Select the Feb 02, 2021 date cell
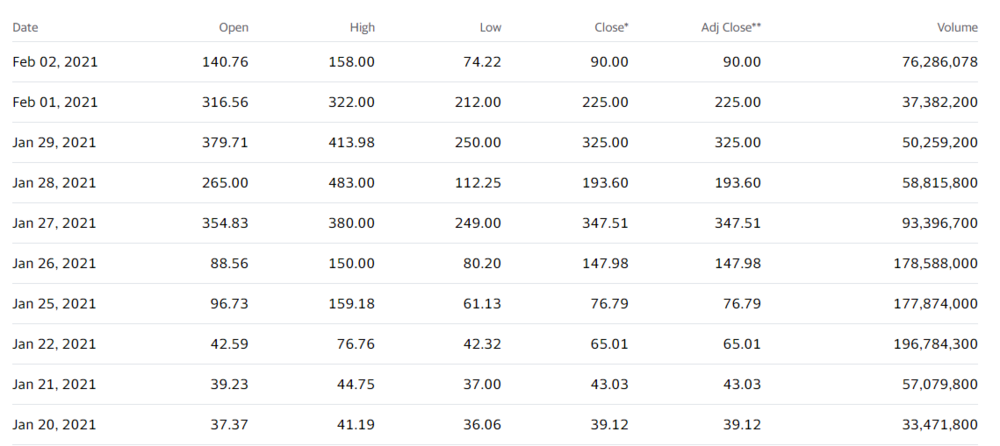 point(55,62)
